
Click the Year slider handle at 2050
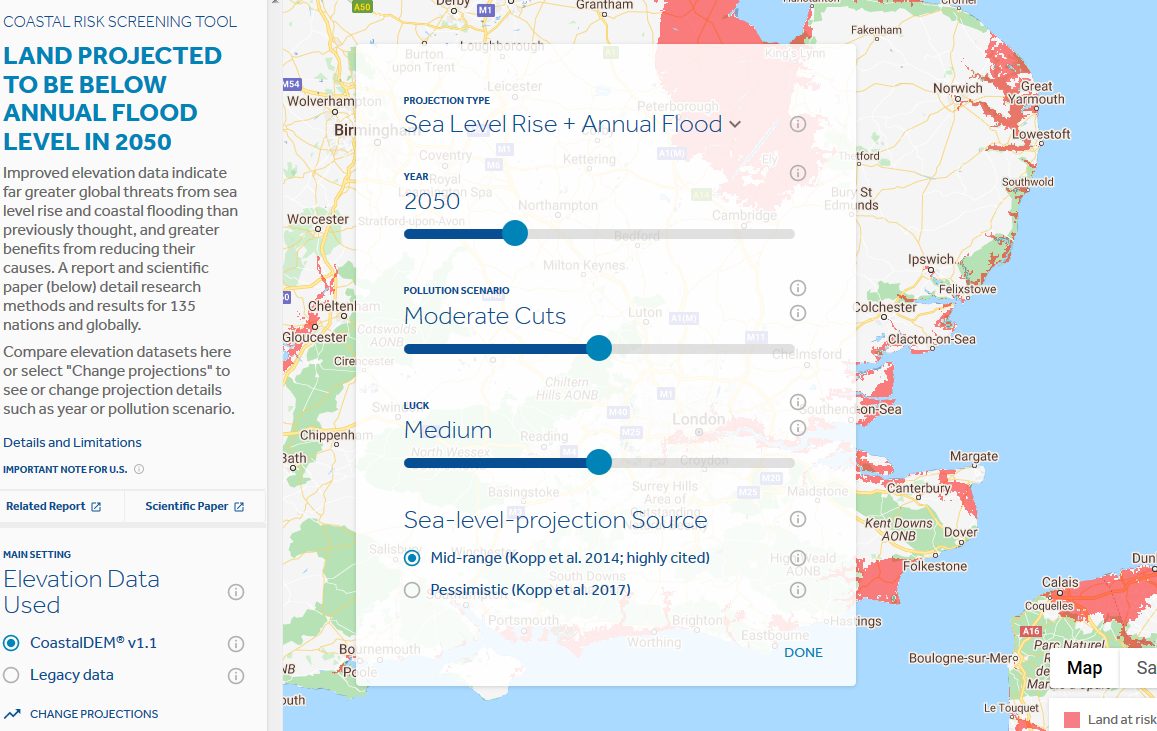coord(515,233)
